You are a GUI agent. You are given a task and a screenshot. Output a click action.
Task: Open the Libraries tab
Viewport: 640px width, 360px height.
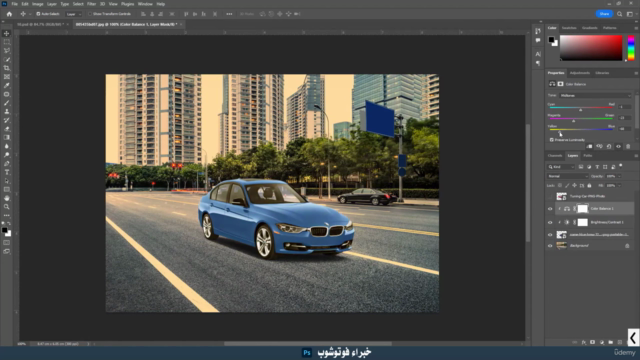point(602,73)
